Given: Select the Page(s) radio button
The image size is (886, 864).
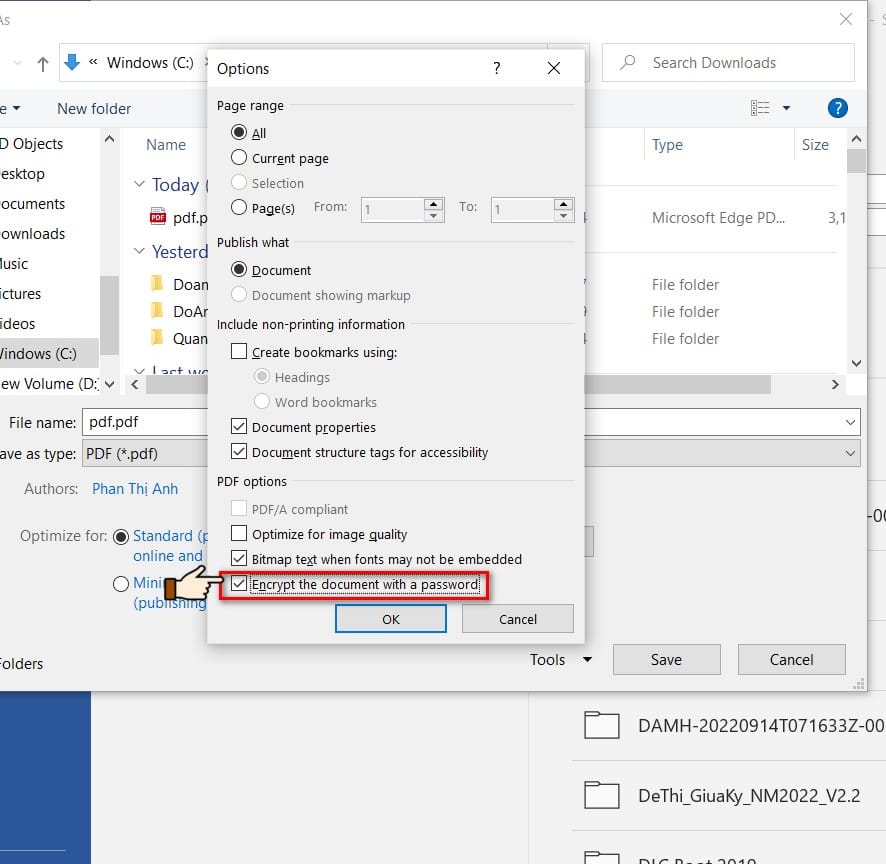Looking at the screenshot, I should (x=239, y=207).
